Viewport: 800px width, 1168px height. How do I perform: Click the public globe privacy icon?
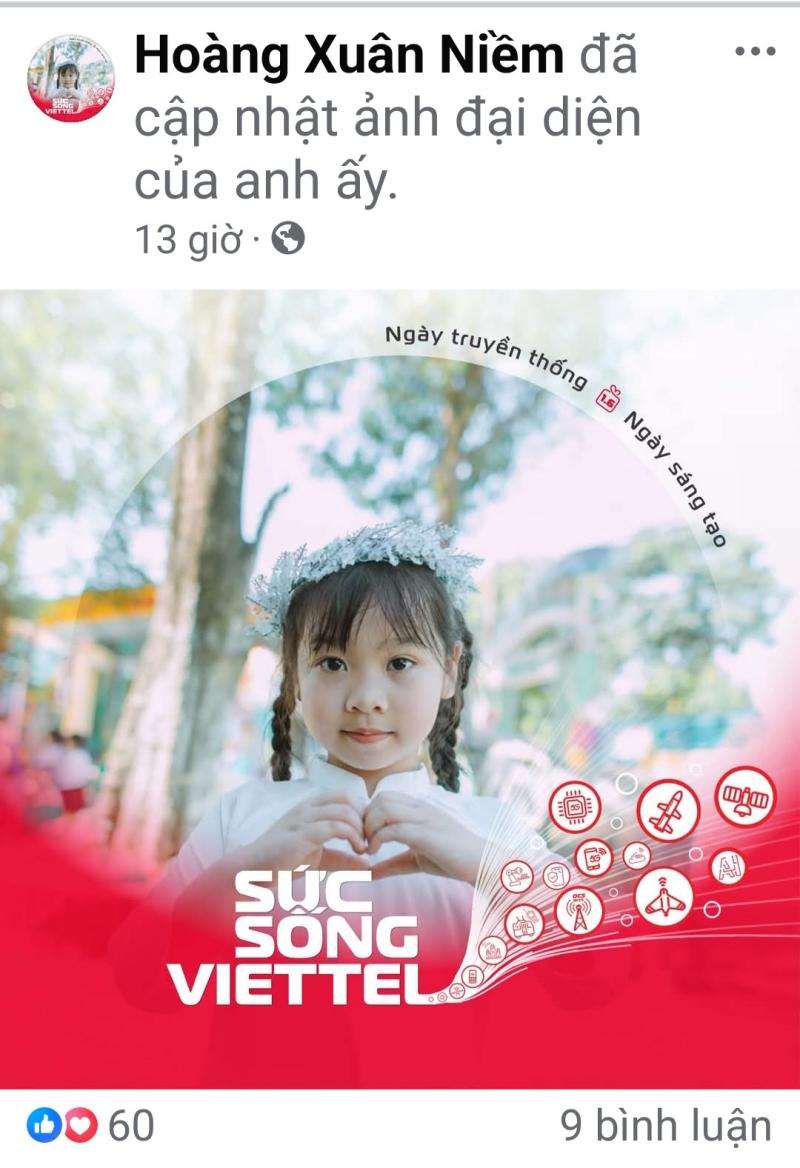tap(288, 239)
